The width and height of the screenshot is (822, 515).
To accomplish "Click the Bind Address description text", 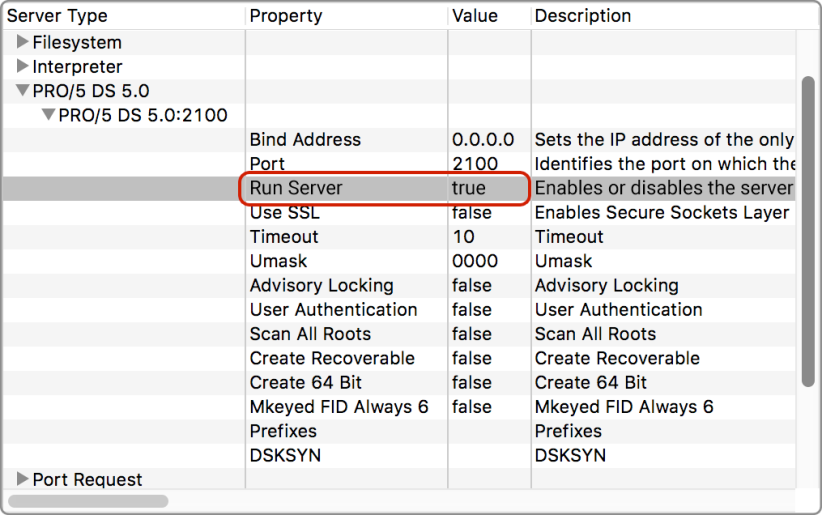I will [x=664, y=140].
